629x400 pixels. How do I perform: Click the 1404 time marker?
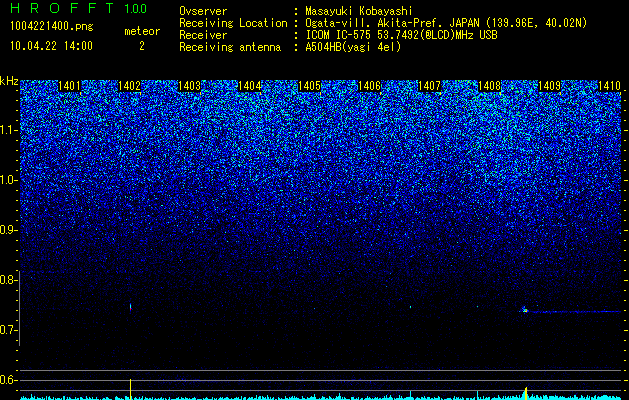[x=250, y=86]
